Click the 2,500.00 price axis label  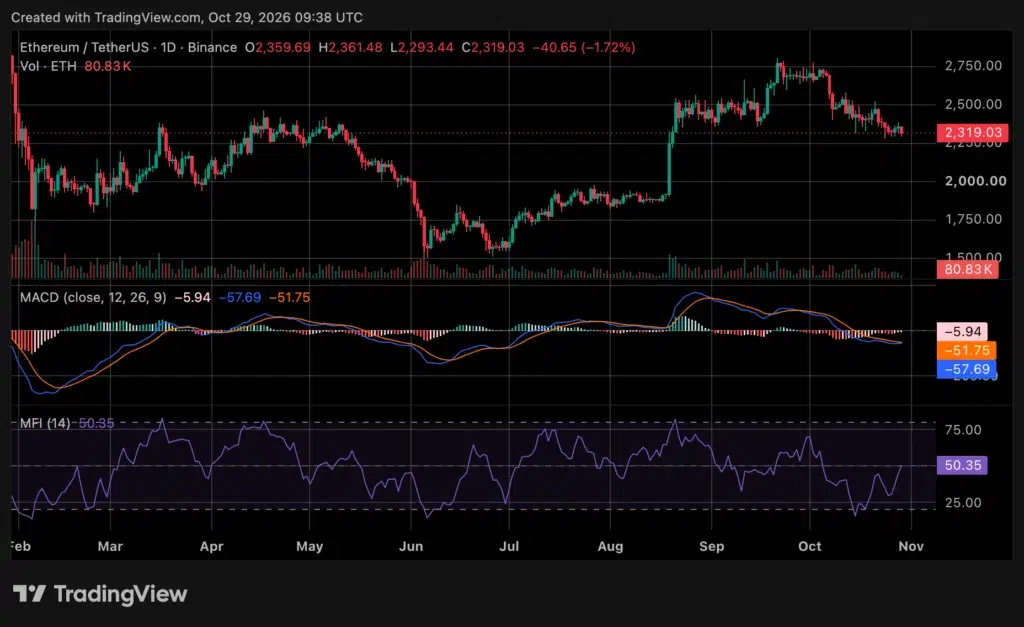click(973, 104)
